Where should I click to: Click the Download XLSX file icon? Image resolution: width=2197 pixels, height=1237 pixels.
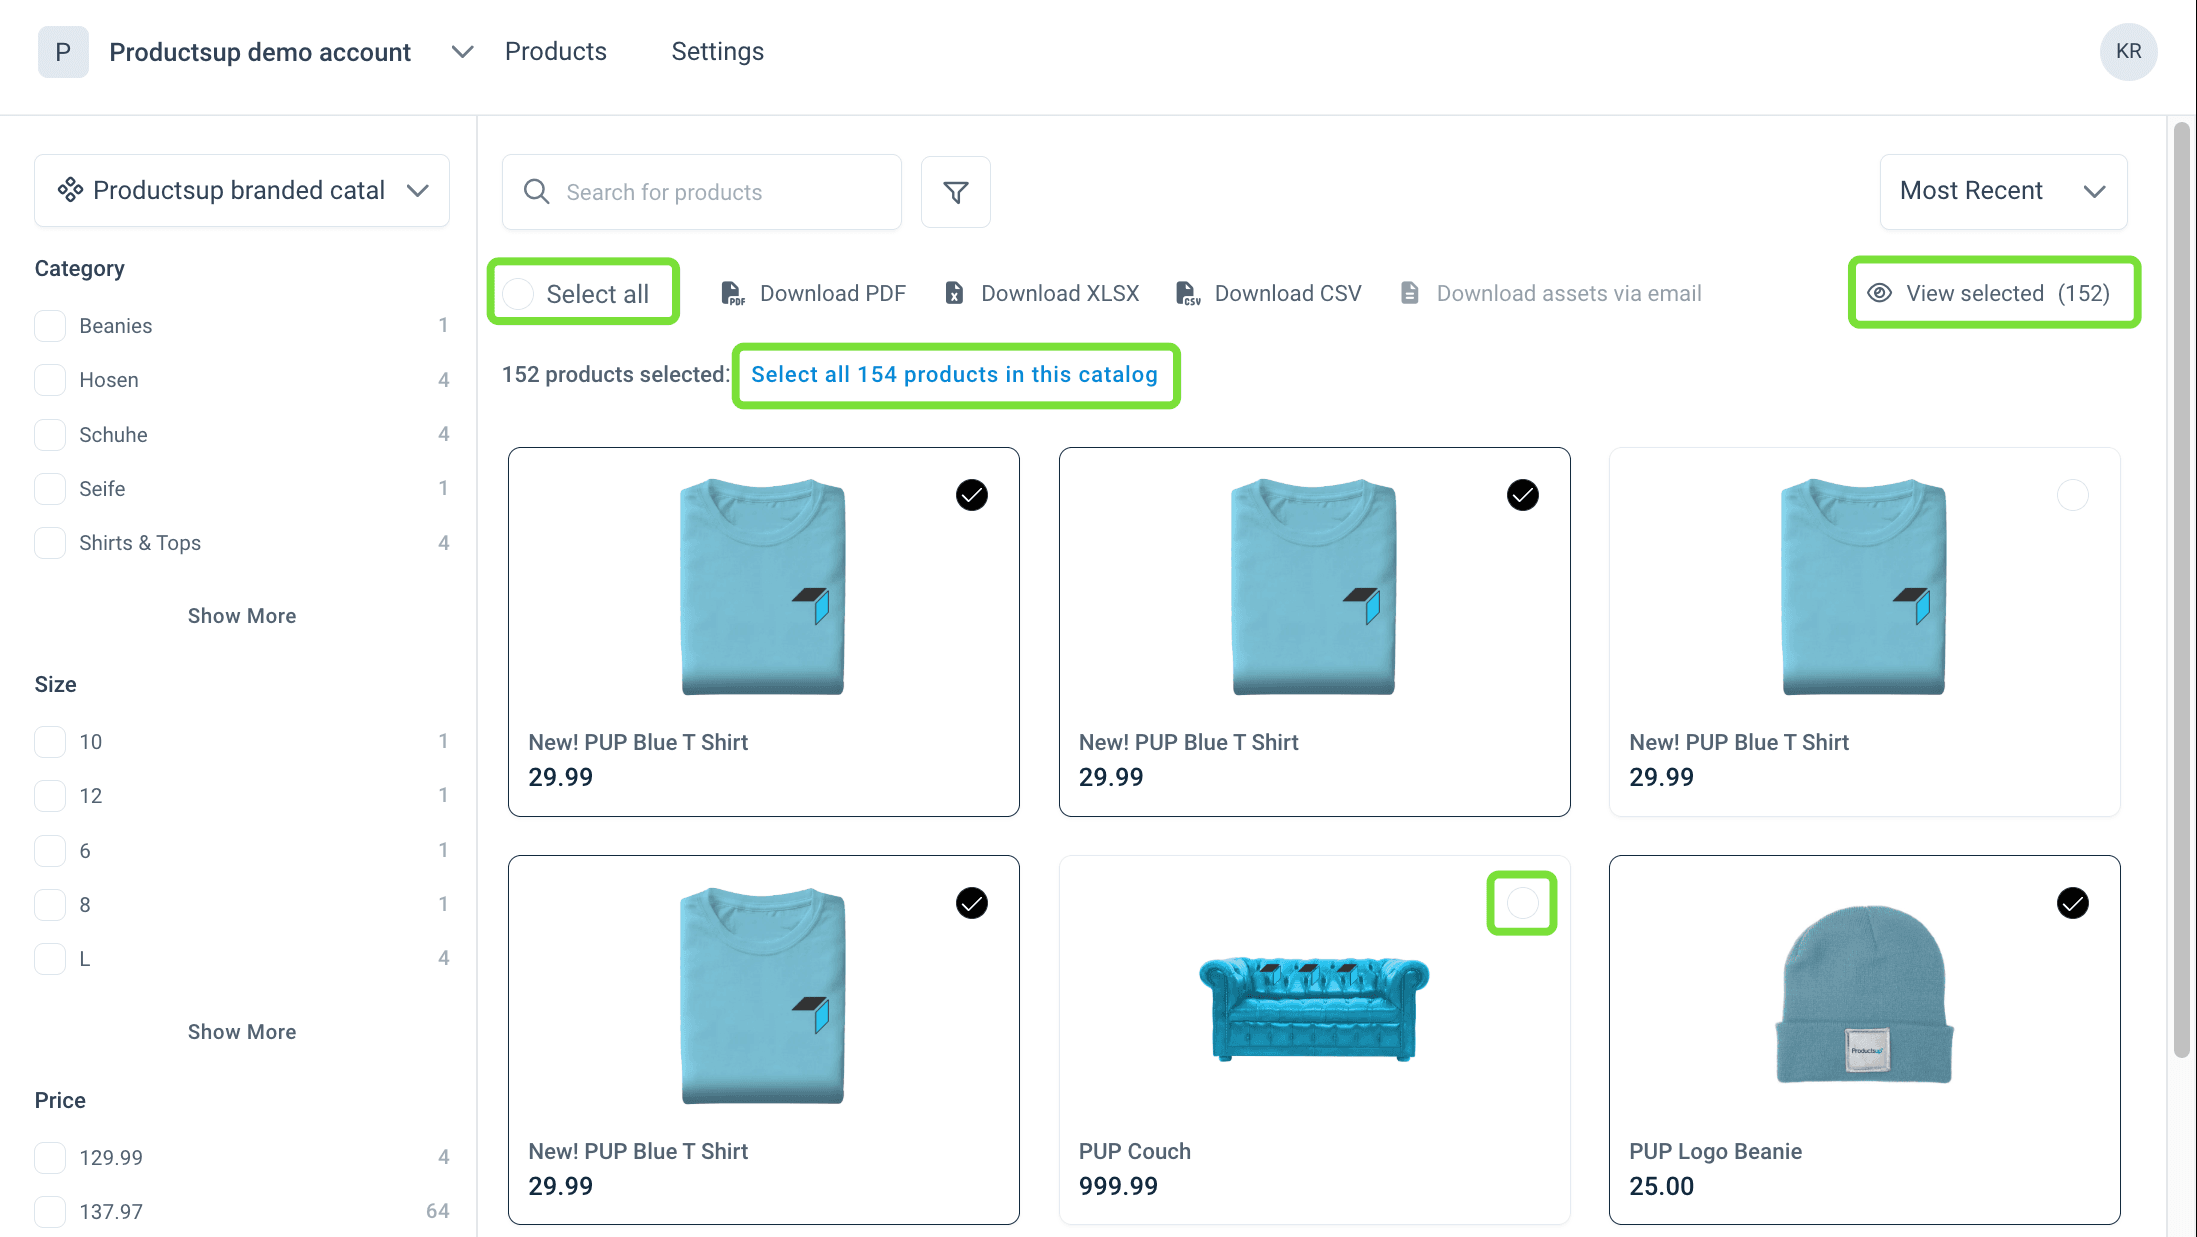(x=954, y=293)
